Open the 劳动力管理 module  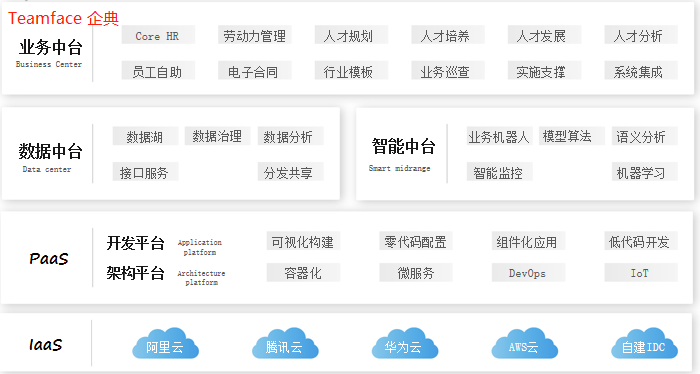tap(254, 35)
